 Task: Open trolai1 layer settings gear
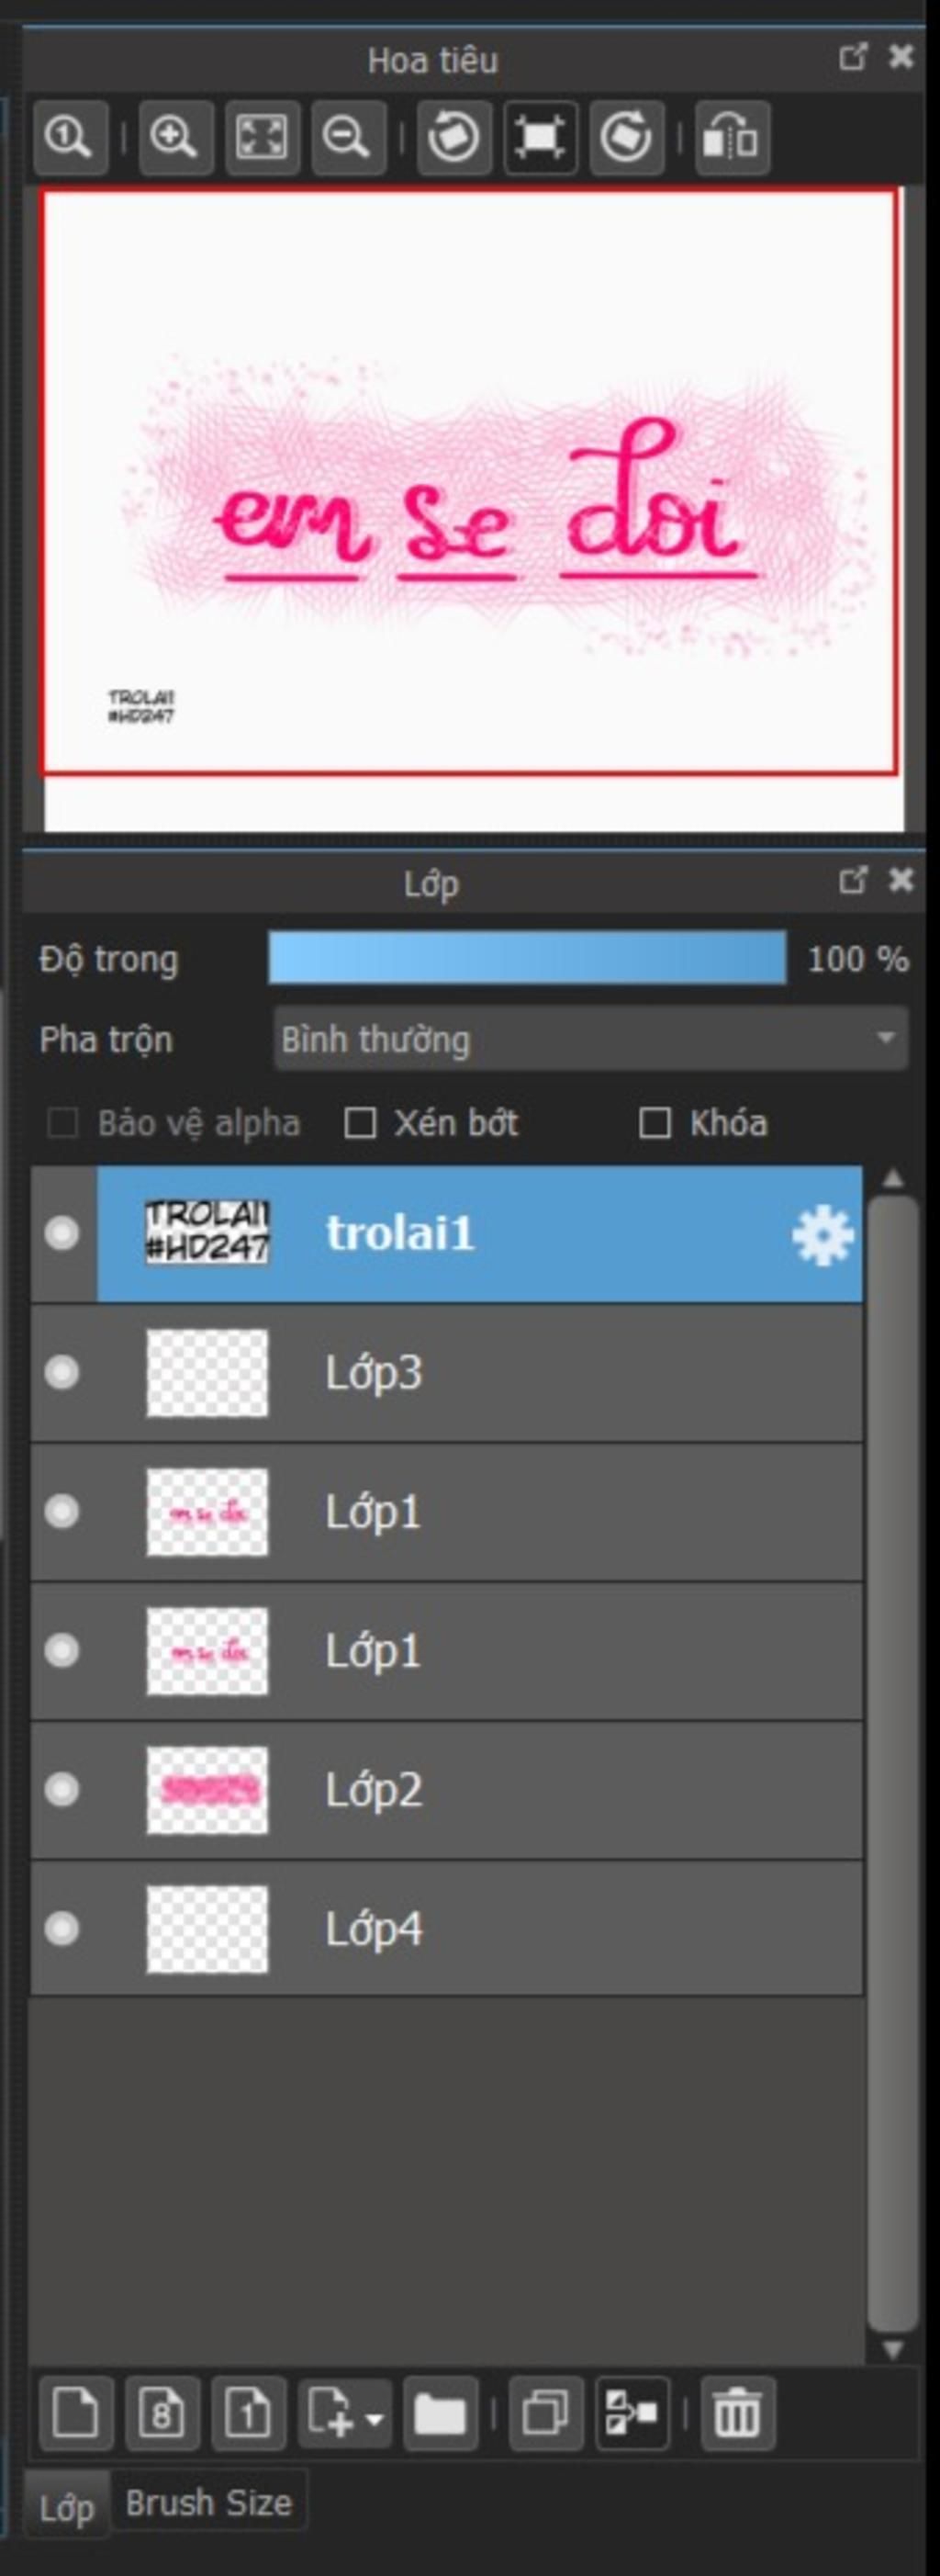coord(823,1235)
